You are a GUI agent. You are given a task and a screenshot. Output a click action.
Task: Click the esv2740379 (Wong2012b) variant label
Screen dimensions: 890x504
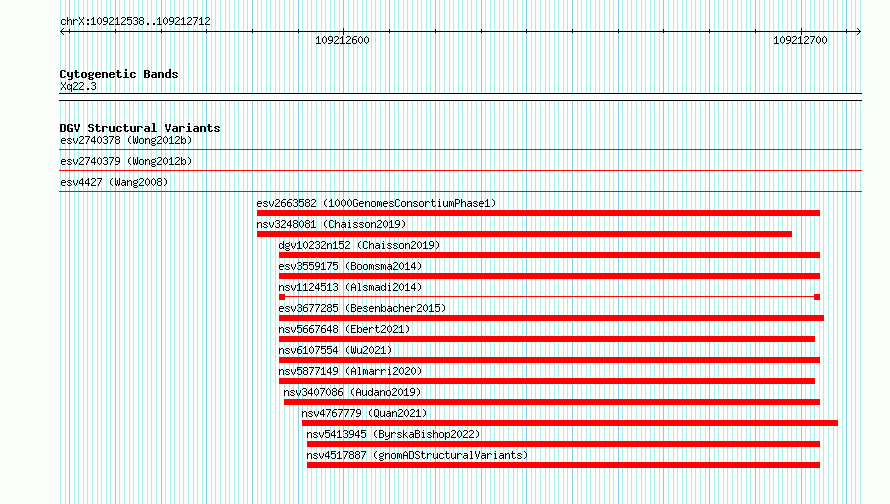tap(126, 161)
